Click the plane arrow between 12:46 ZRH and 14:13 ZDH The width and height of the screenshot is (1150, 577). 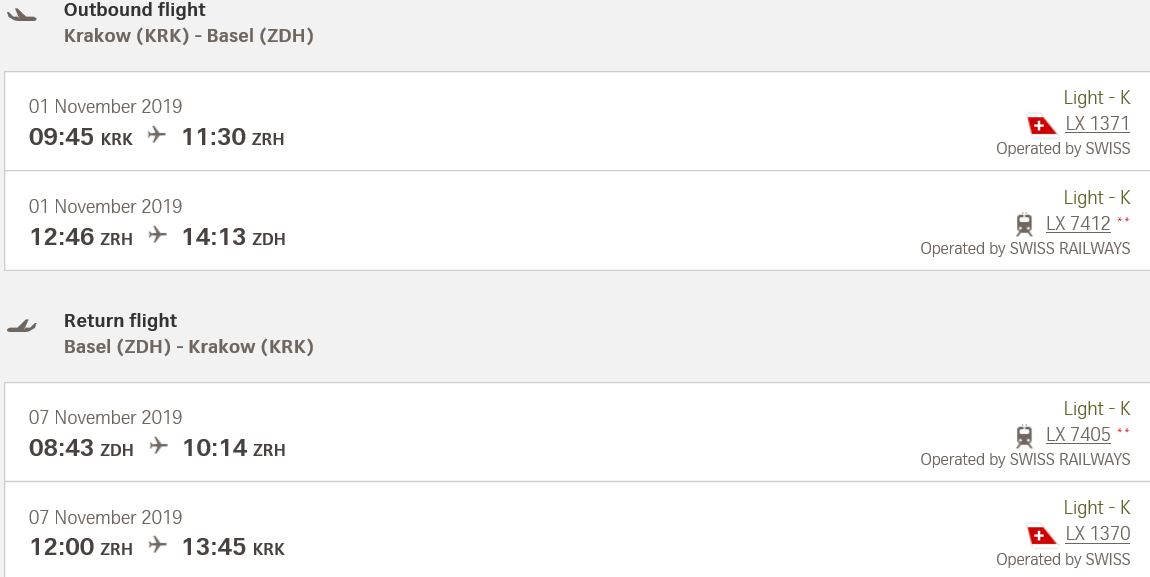[x=158, y=235]
